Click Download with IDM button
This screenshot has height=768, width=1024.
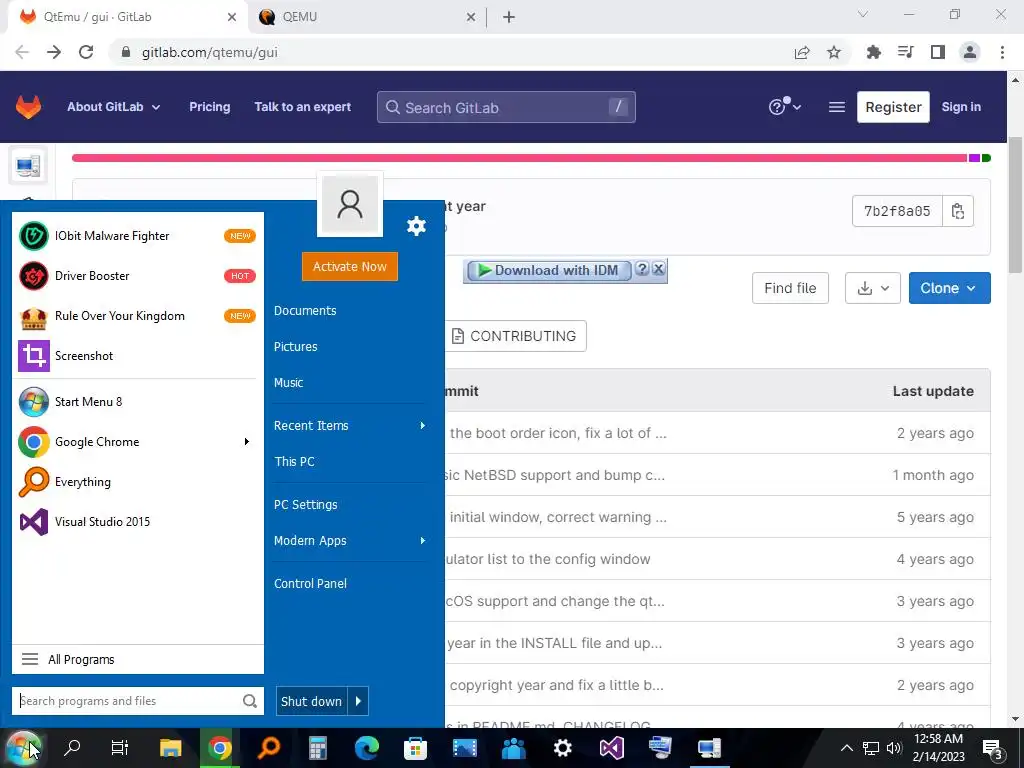point(548,270)
